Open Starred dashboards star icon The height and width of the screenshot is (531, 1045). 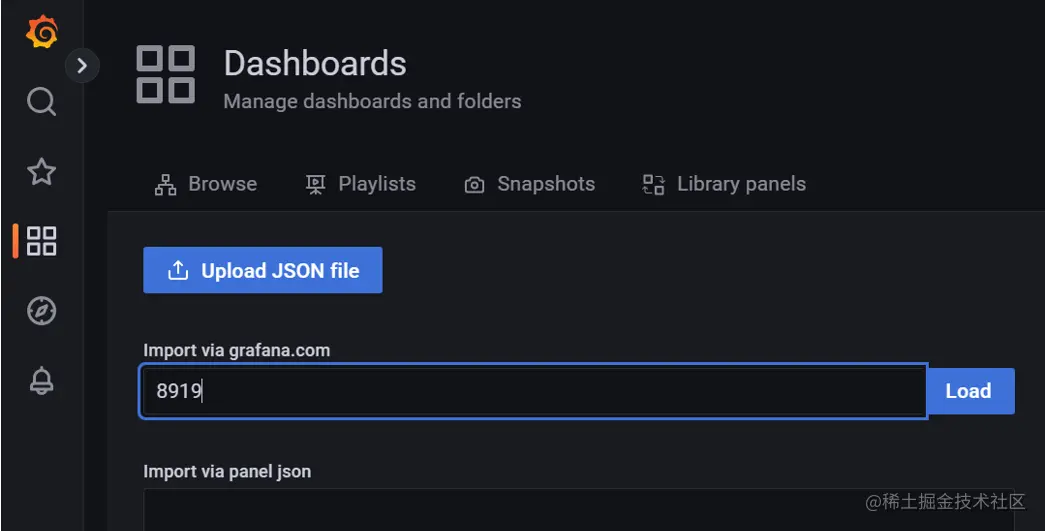41,172
